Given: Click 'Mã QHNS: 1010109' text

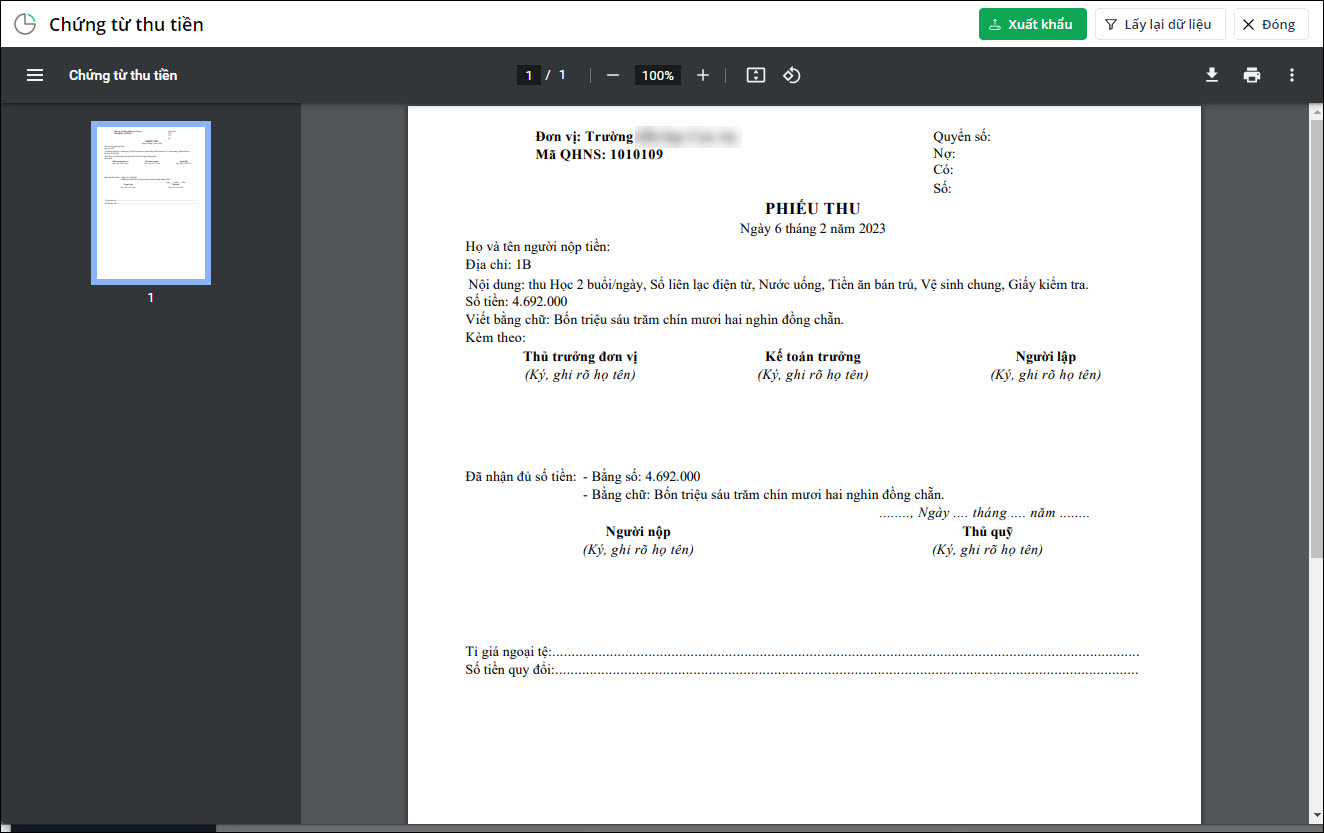Looking at the screenshot, I should click(599, 155).
